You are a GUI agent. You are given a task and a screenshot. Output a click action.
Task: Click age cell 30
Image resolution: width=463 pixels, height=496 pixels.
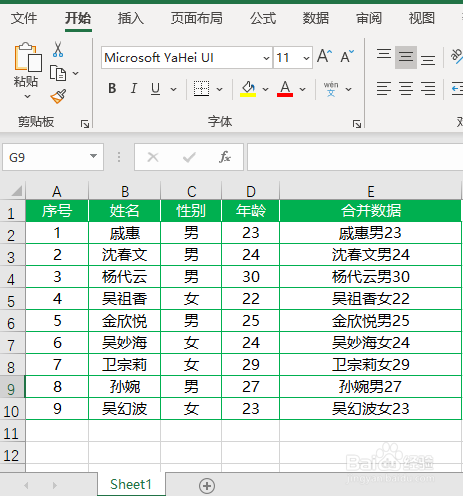click(251, 277)
